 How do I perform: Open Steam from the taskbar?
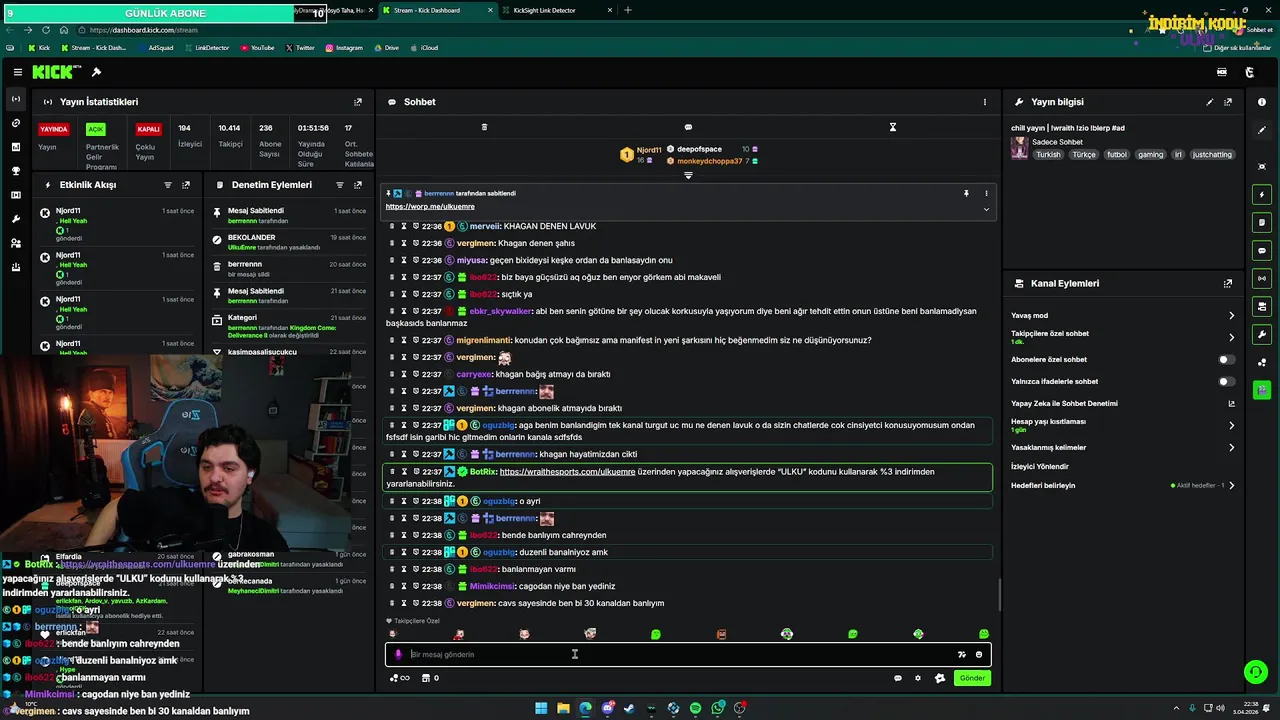coord(629,708)
